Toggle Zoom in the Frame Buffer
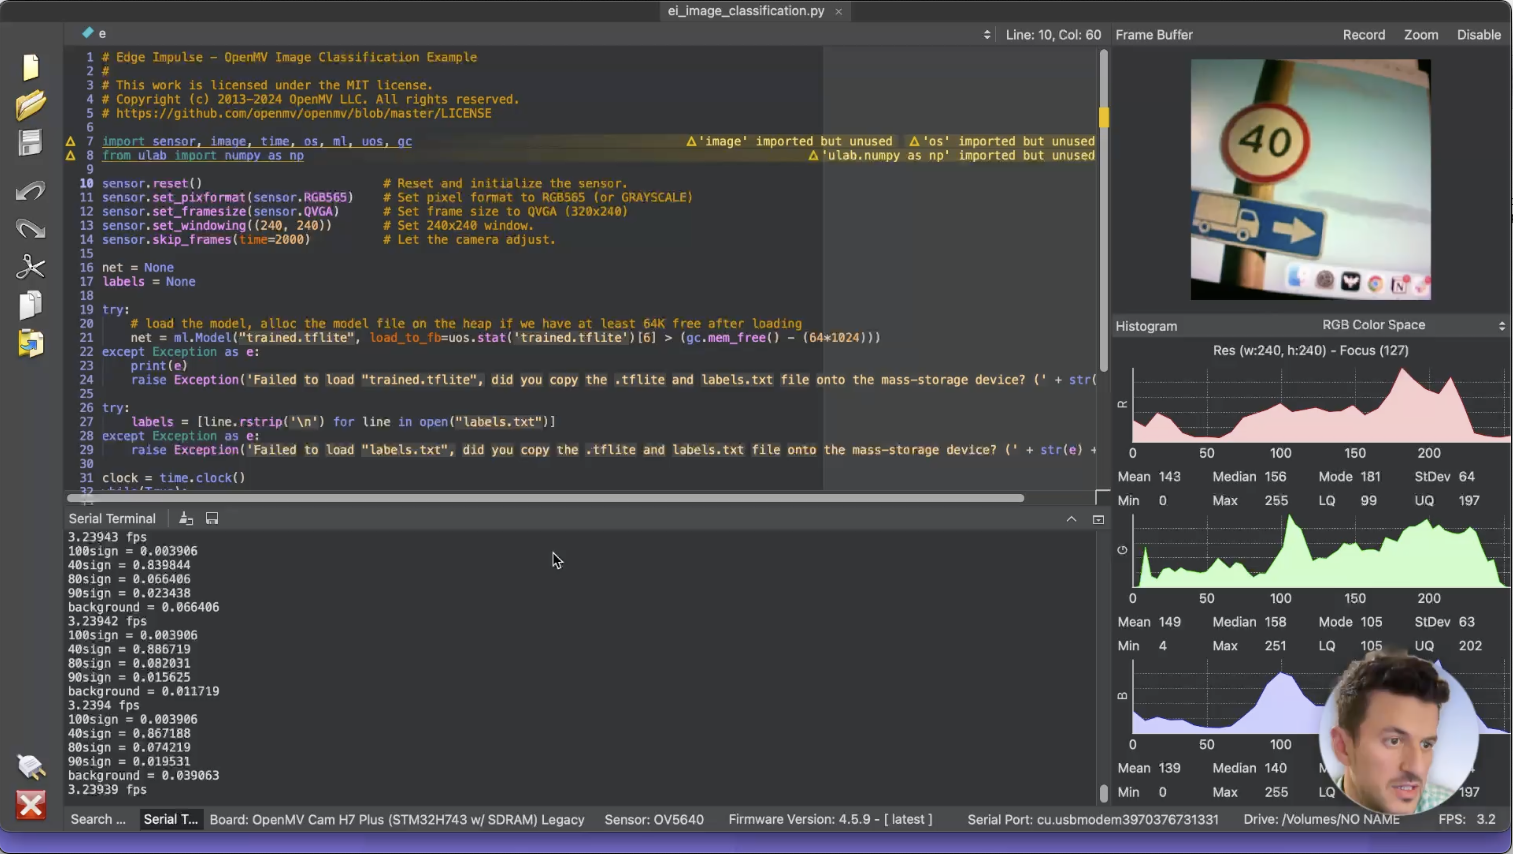This screenshot has width=1513, height=854. [x=1420, y=35]
